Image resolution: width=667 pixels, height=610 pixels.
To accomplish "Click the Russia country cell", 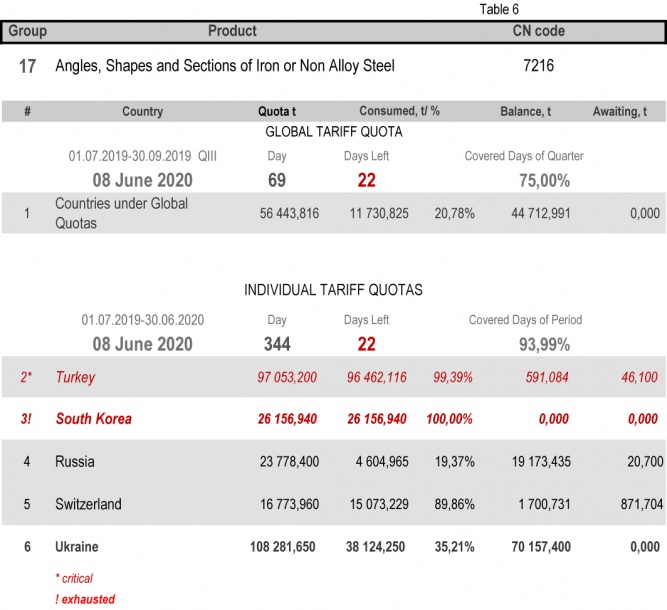I will pyautogui.click(x=75, y=461).
